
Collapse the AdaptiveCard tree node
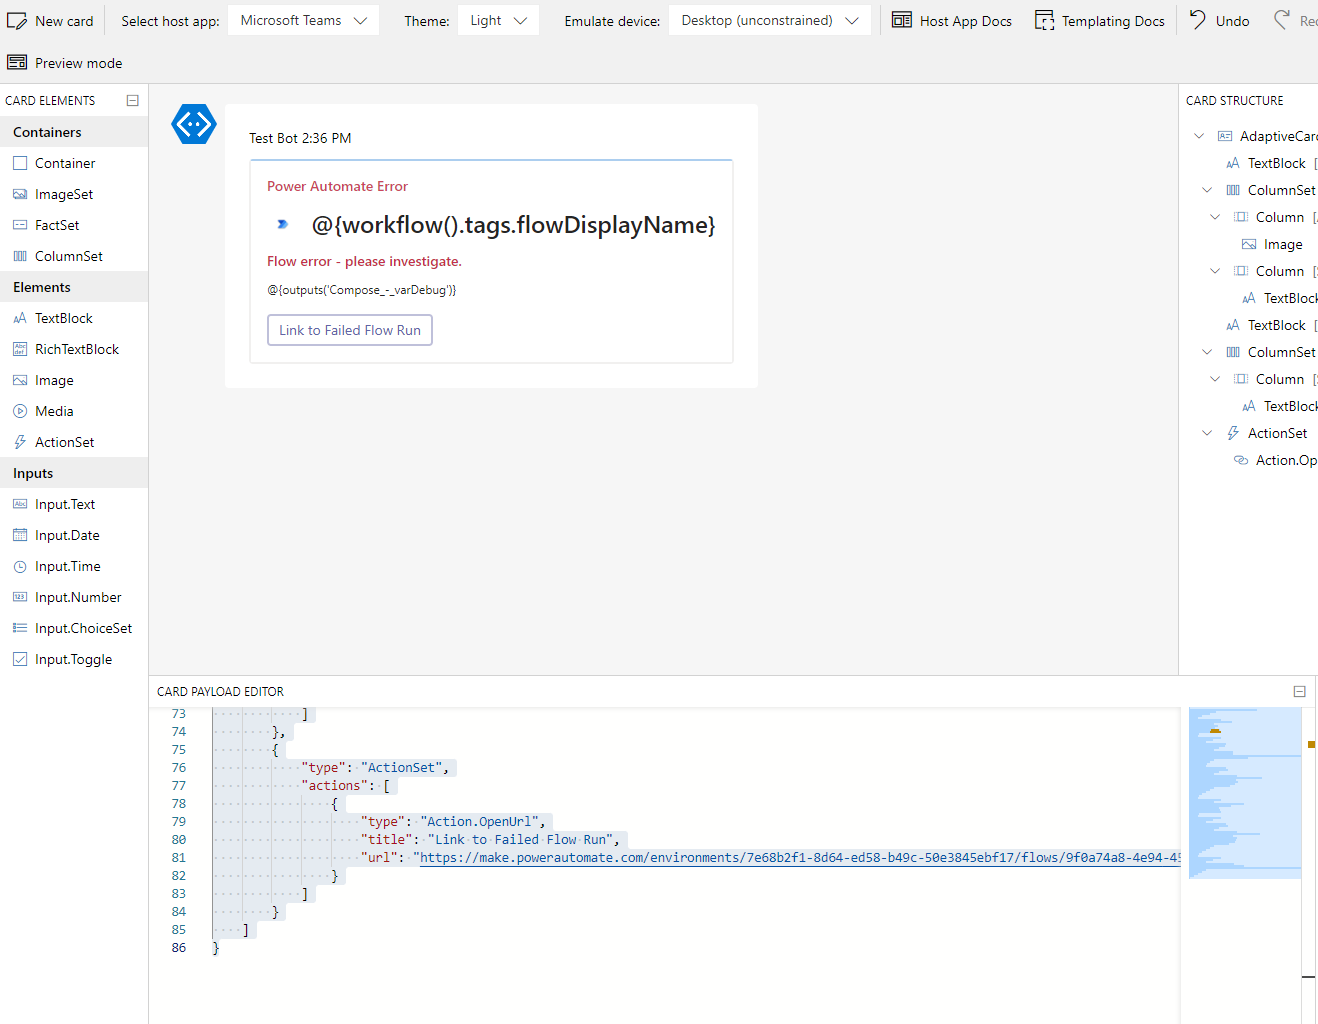pos(1199,136)
